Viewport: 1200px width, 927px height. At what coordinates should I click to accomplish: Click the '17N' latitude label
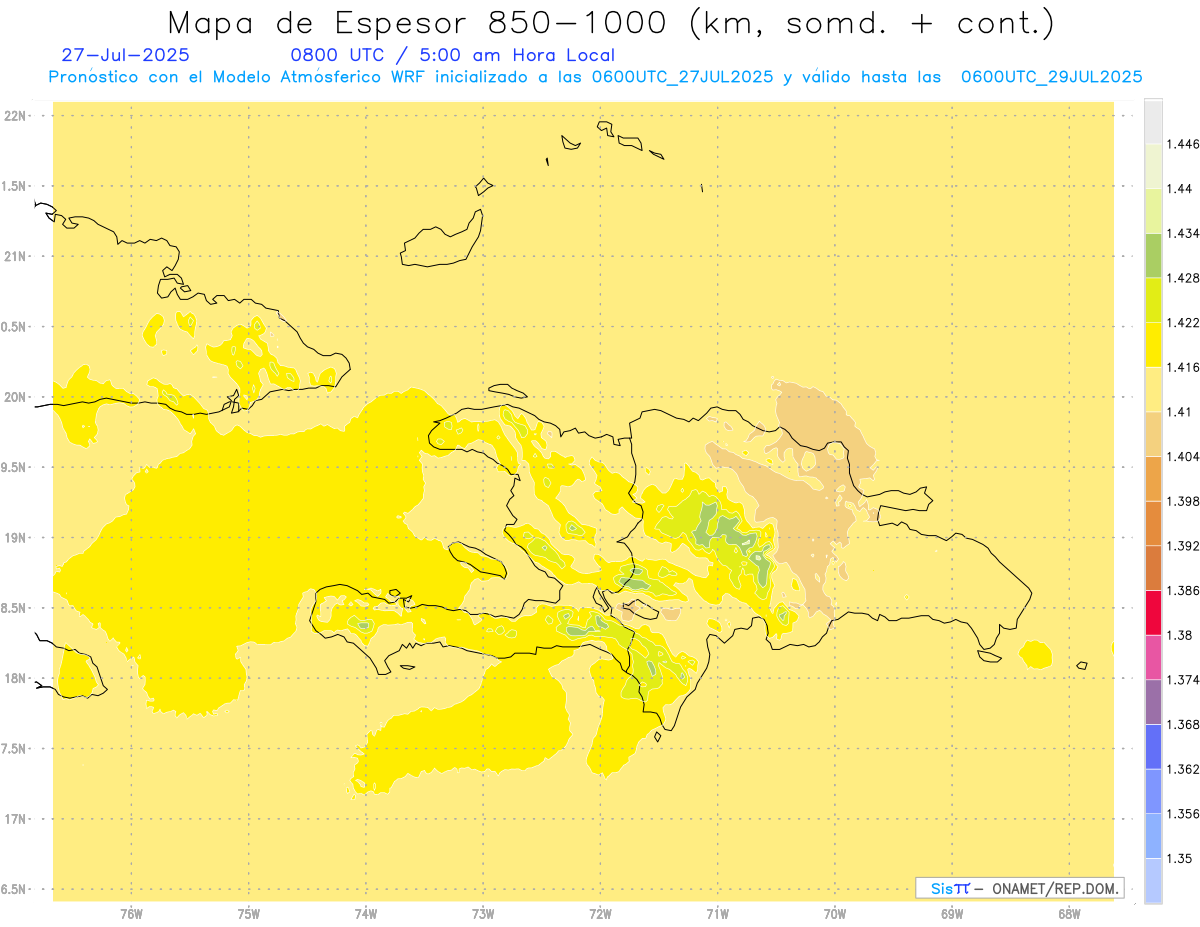click(17, 819)
